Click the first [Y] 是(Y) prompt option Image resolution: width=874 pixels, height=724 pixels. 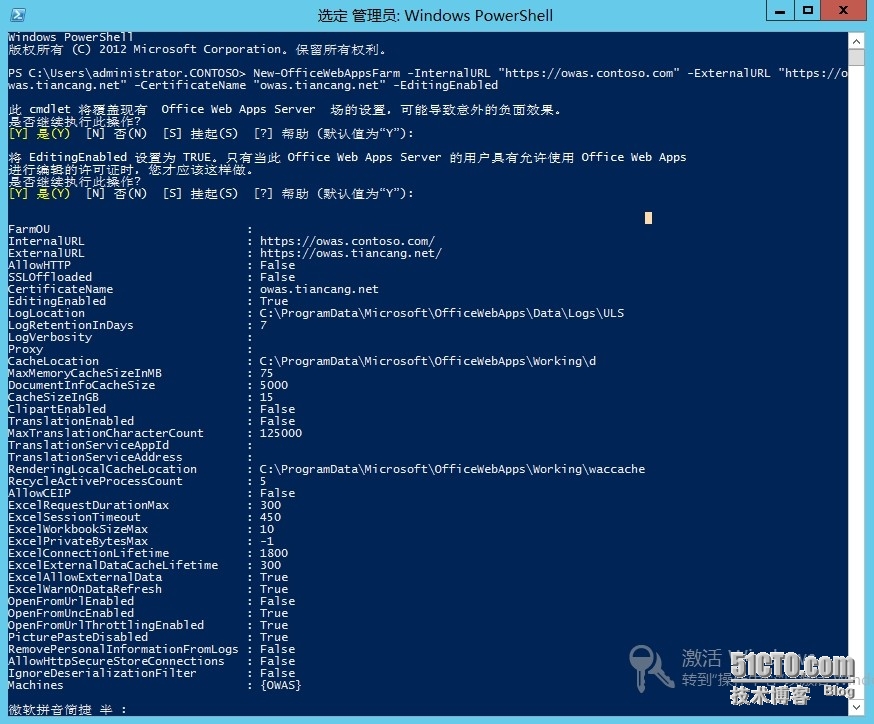[x=39, y=134]
